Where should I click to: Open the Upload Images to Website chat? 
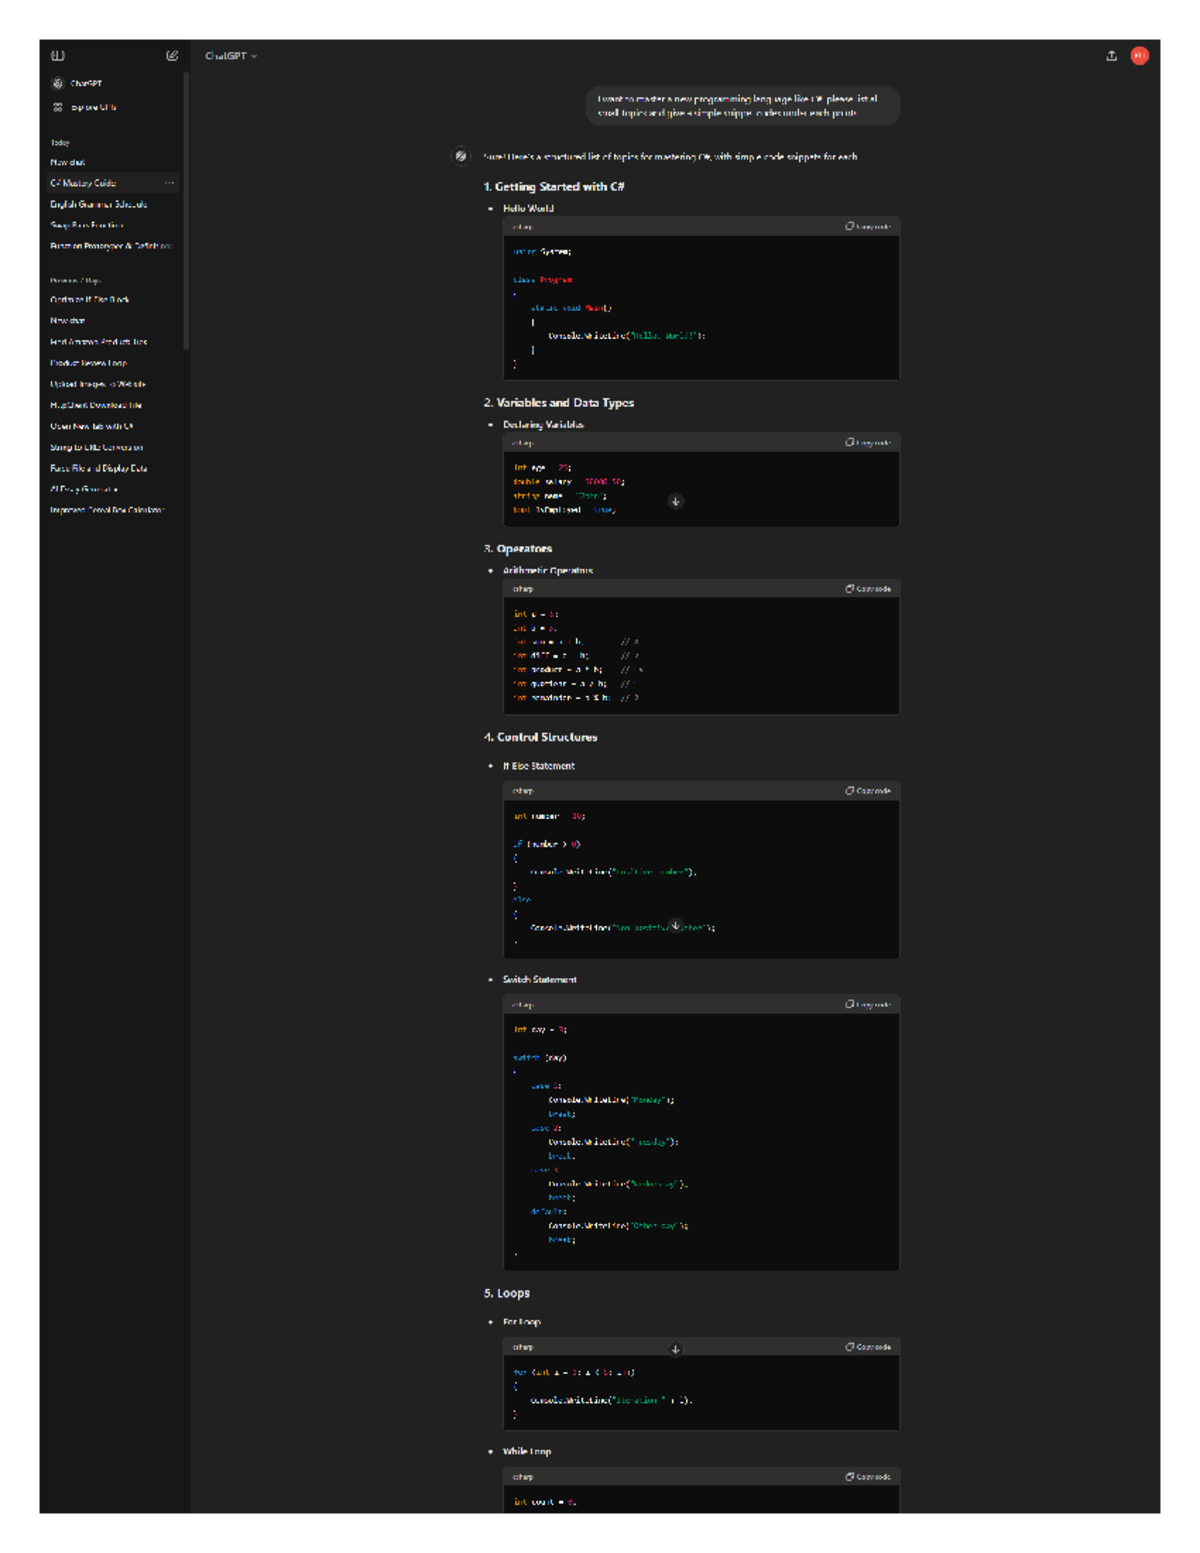[98, 384]
